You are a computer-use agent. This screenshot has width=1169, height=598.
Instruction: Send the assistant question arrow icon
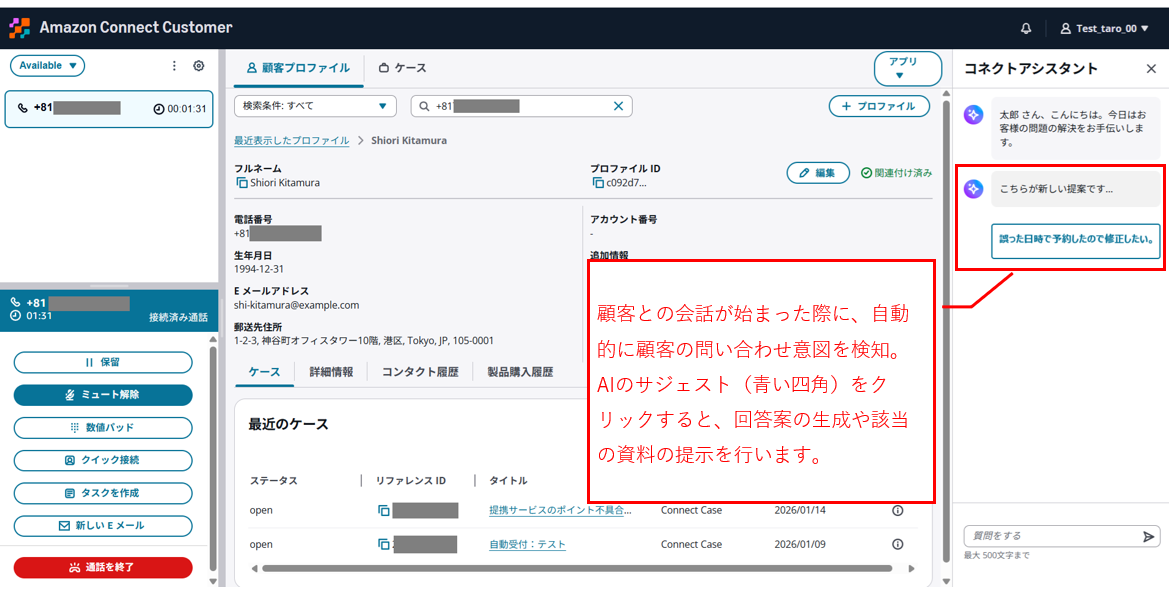1149,536
